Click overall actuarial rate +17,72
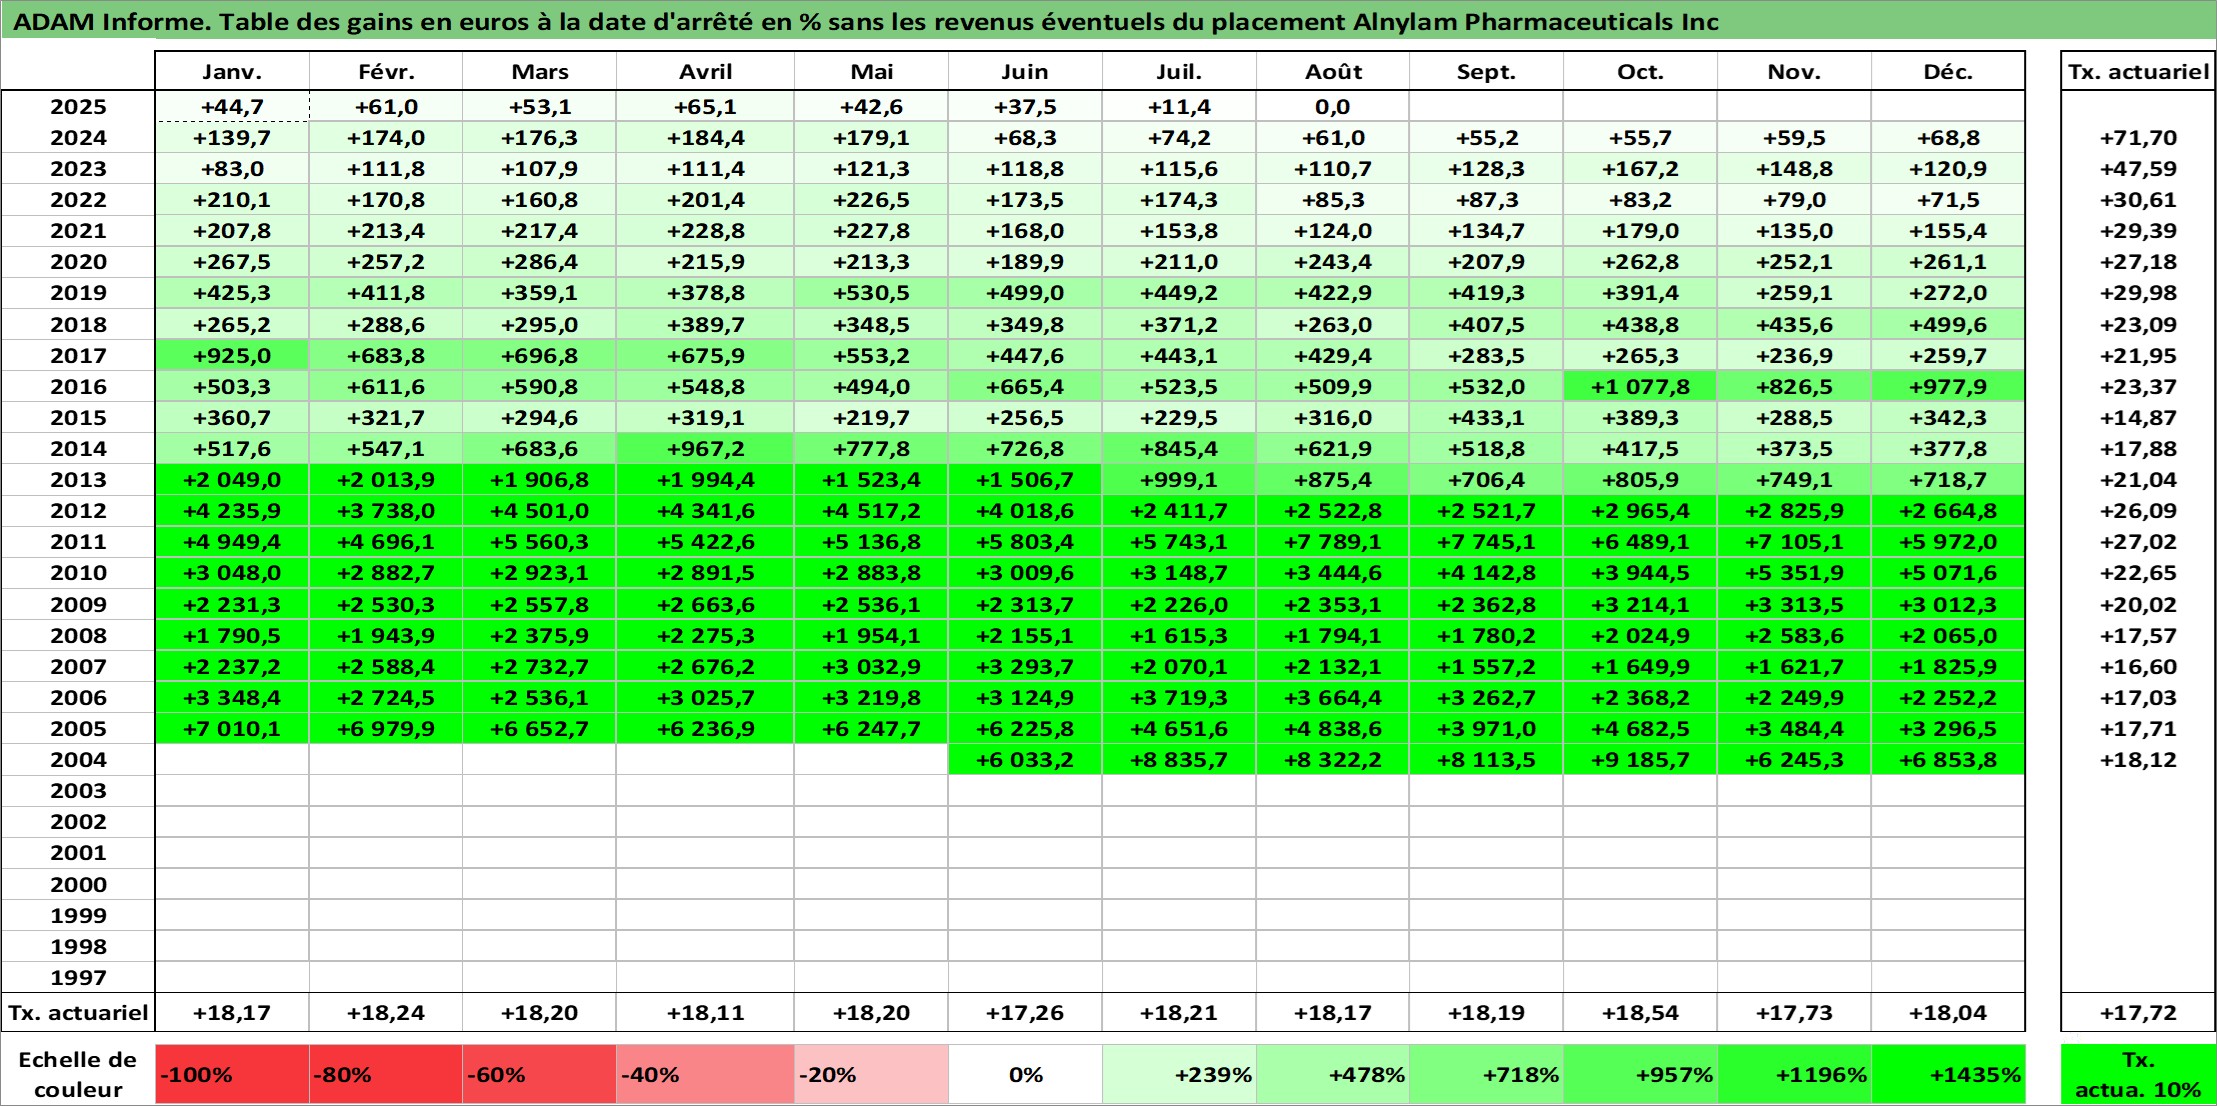 [2138, 1012]
